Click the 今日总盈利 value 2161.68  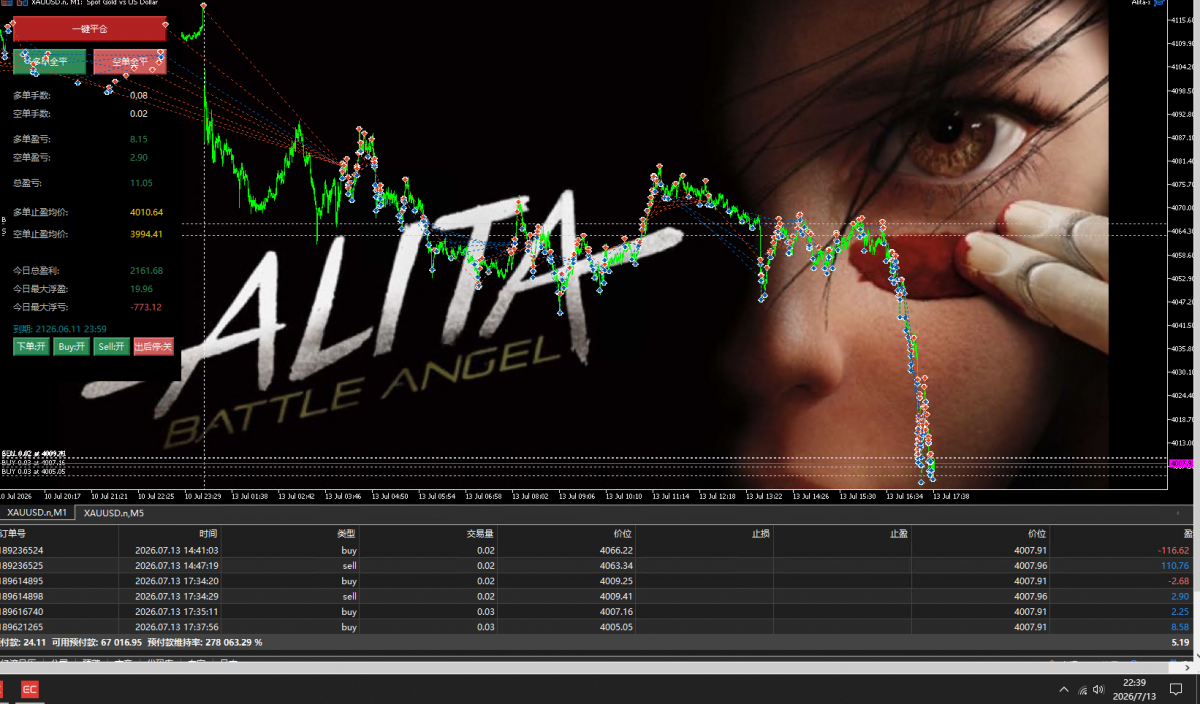[146, 271]
